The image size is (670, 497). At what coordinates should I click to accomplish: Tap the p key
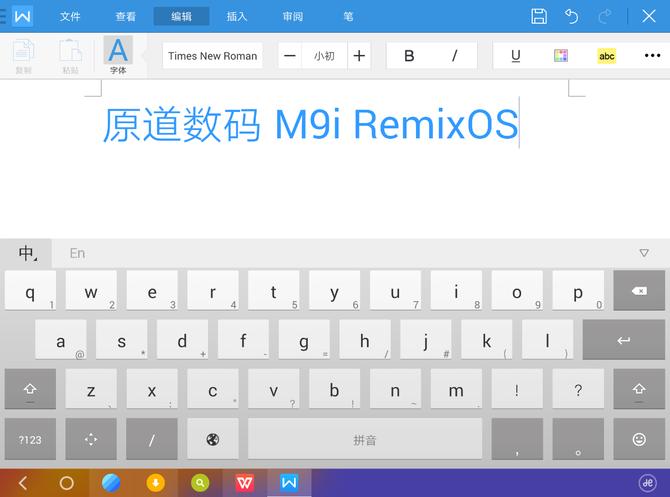pos(578,291)
